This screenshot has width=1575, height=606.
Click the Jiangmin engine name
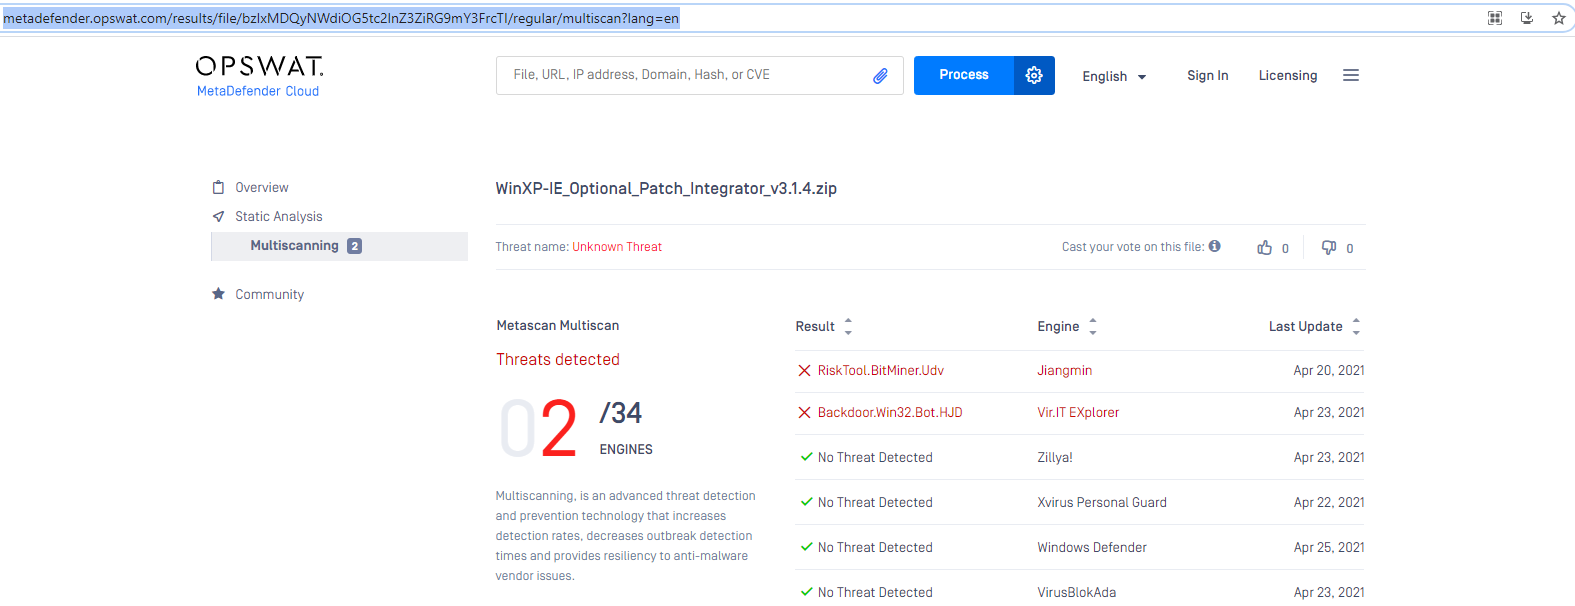click(x=1064, y=370)
